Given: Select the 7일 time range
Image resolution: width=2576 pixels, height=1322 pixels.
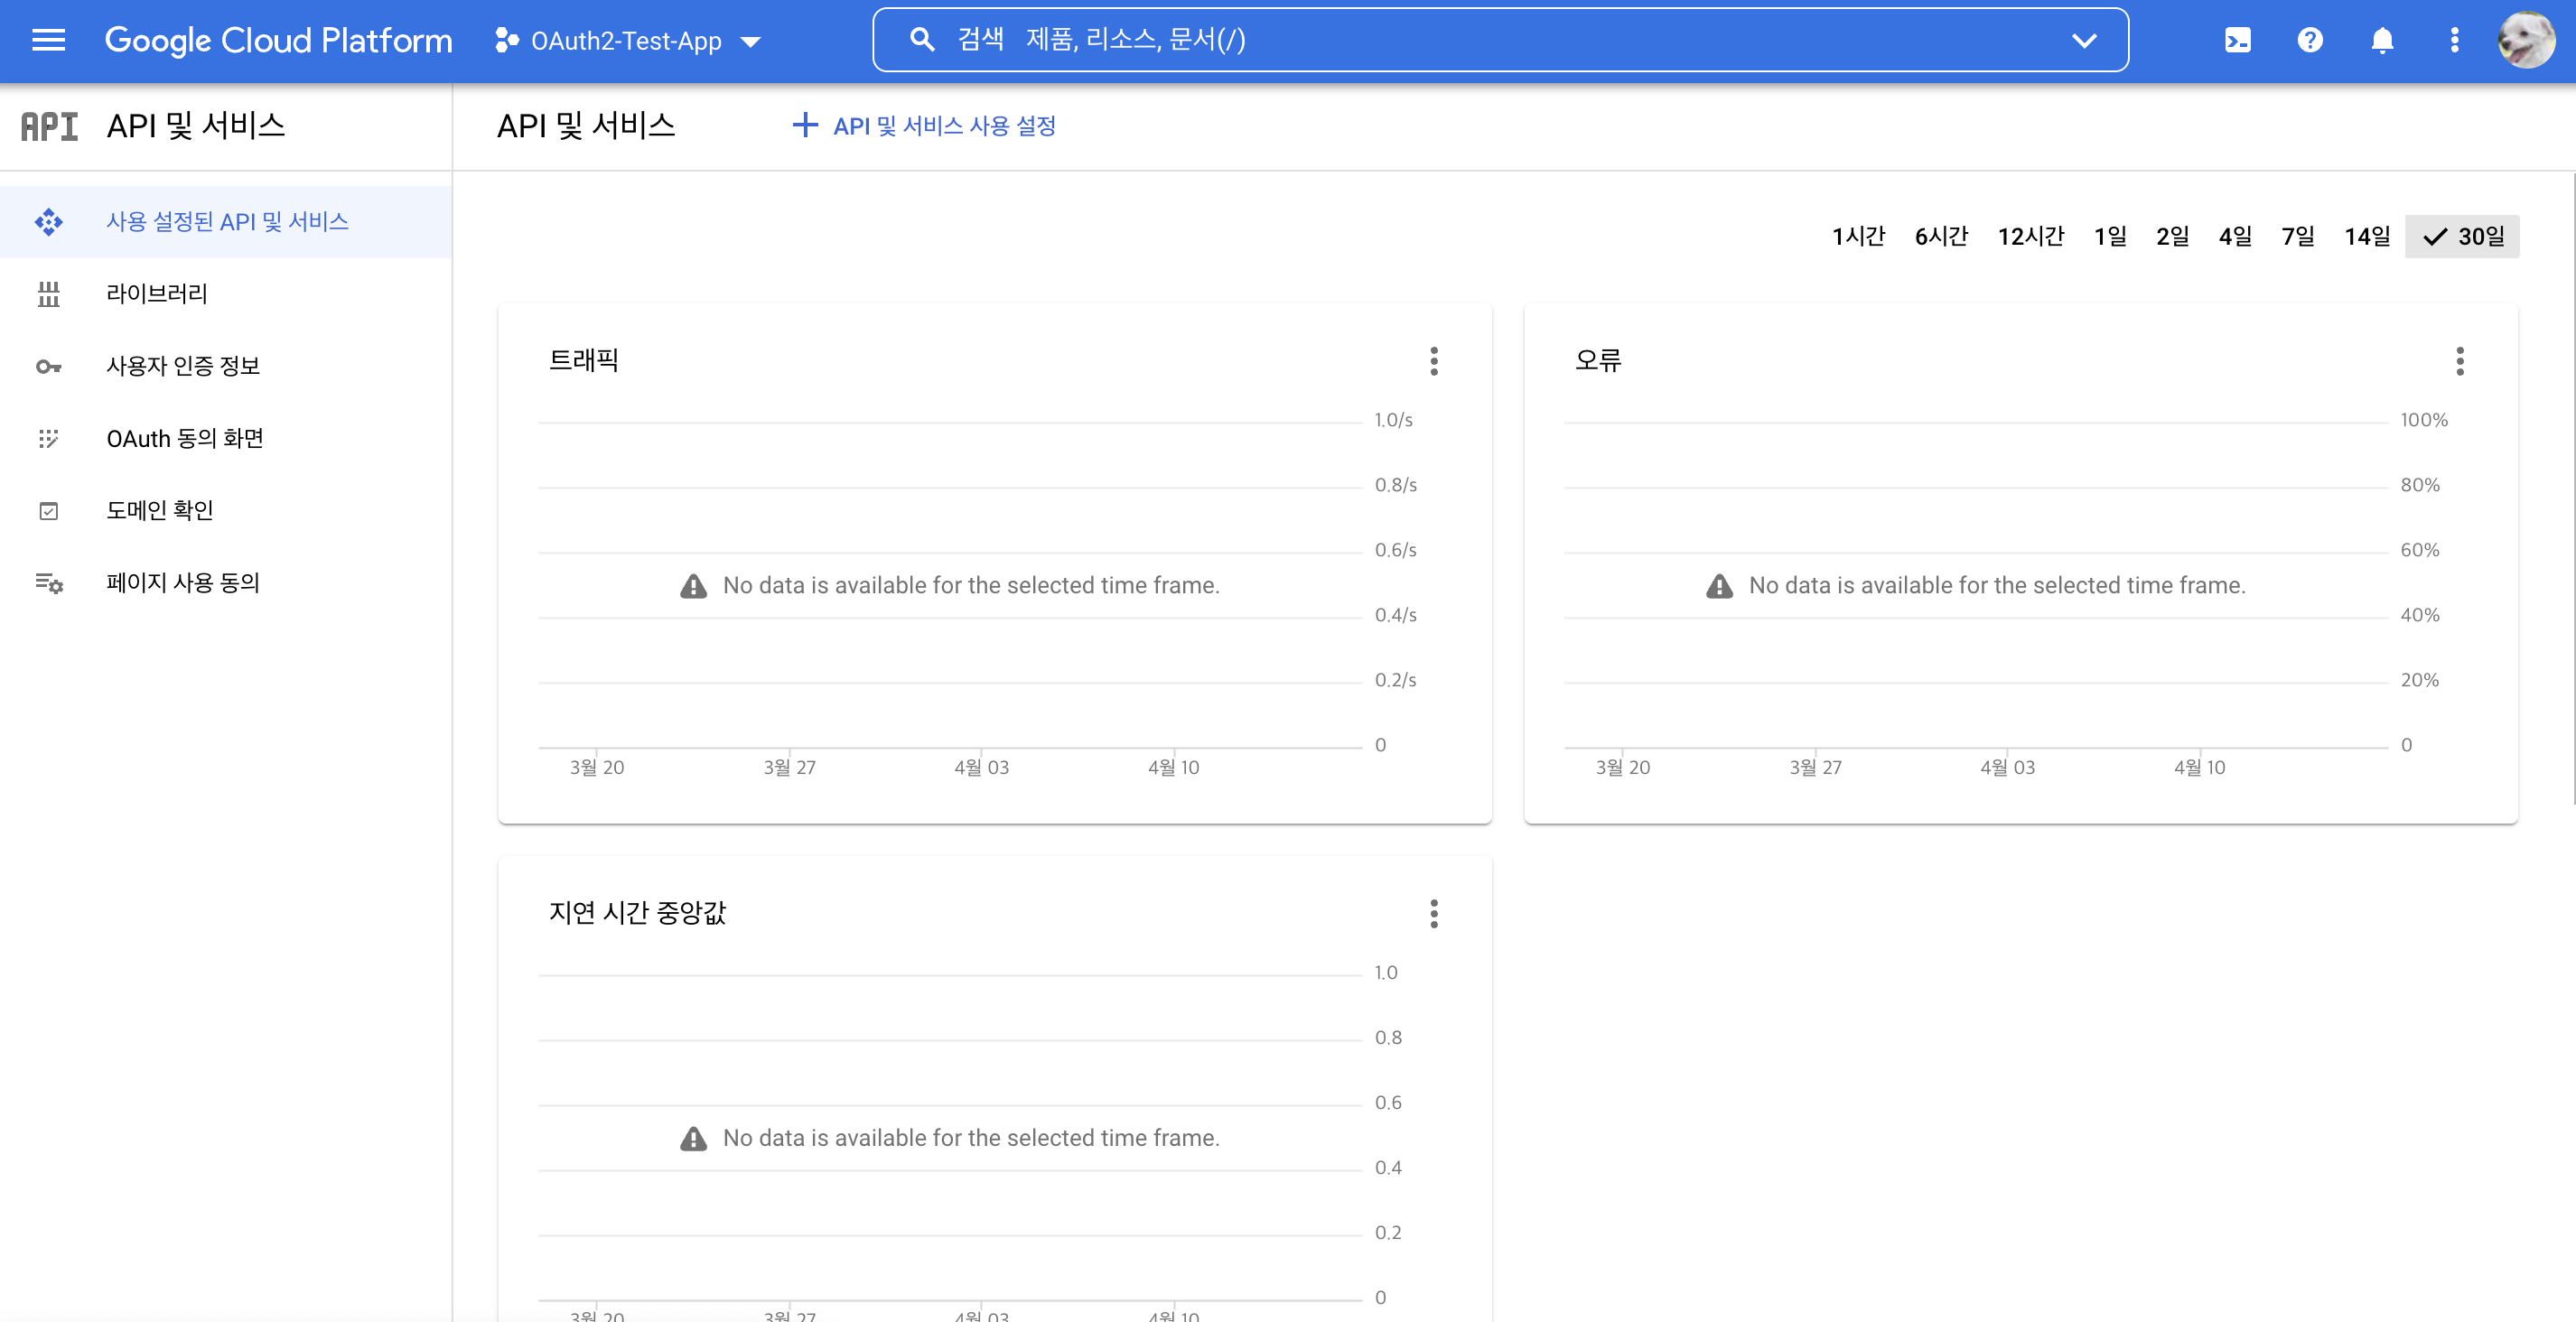Looking at the screenshot, I should click(x=2297, y=236).
